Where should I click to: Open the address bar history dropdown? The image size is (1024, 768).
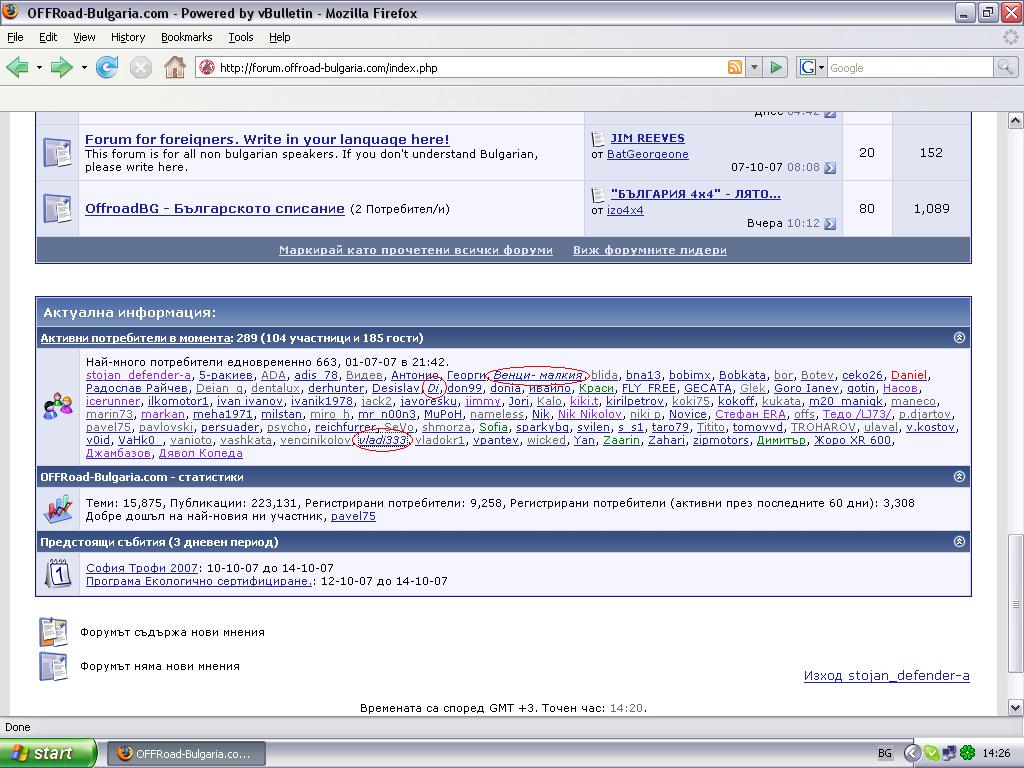click(754, 67)
